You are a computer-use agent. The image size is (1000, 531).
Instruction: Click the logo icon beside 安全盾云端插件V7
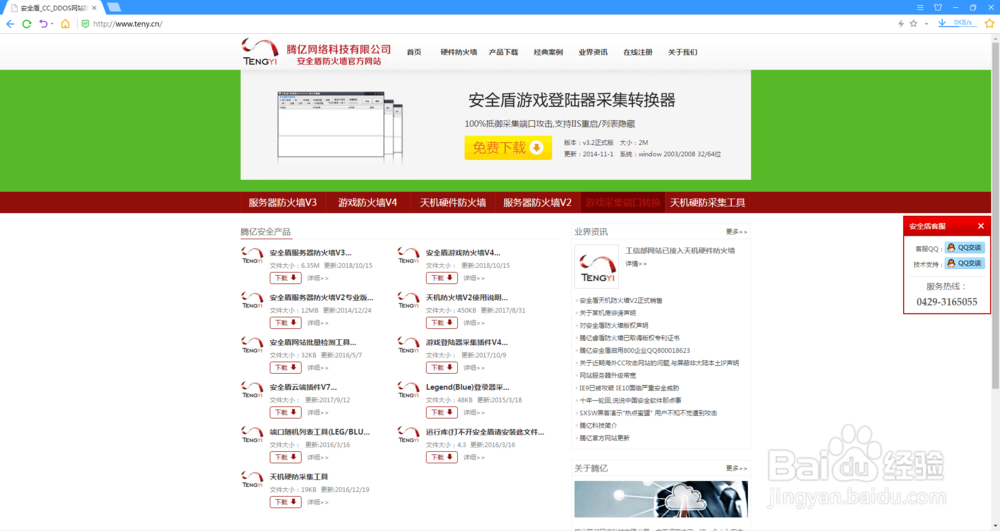pos(252,389)
